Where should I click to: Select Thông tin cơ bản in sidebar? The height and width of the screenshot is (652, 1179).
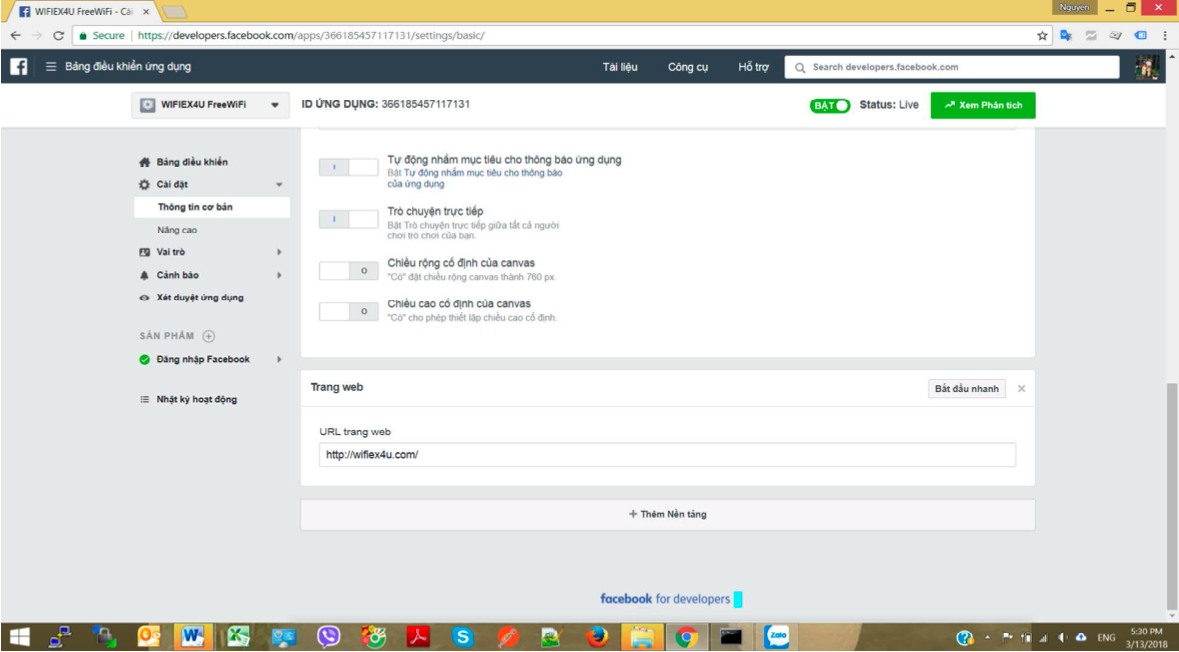click(212, 208)
